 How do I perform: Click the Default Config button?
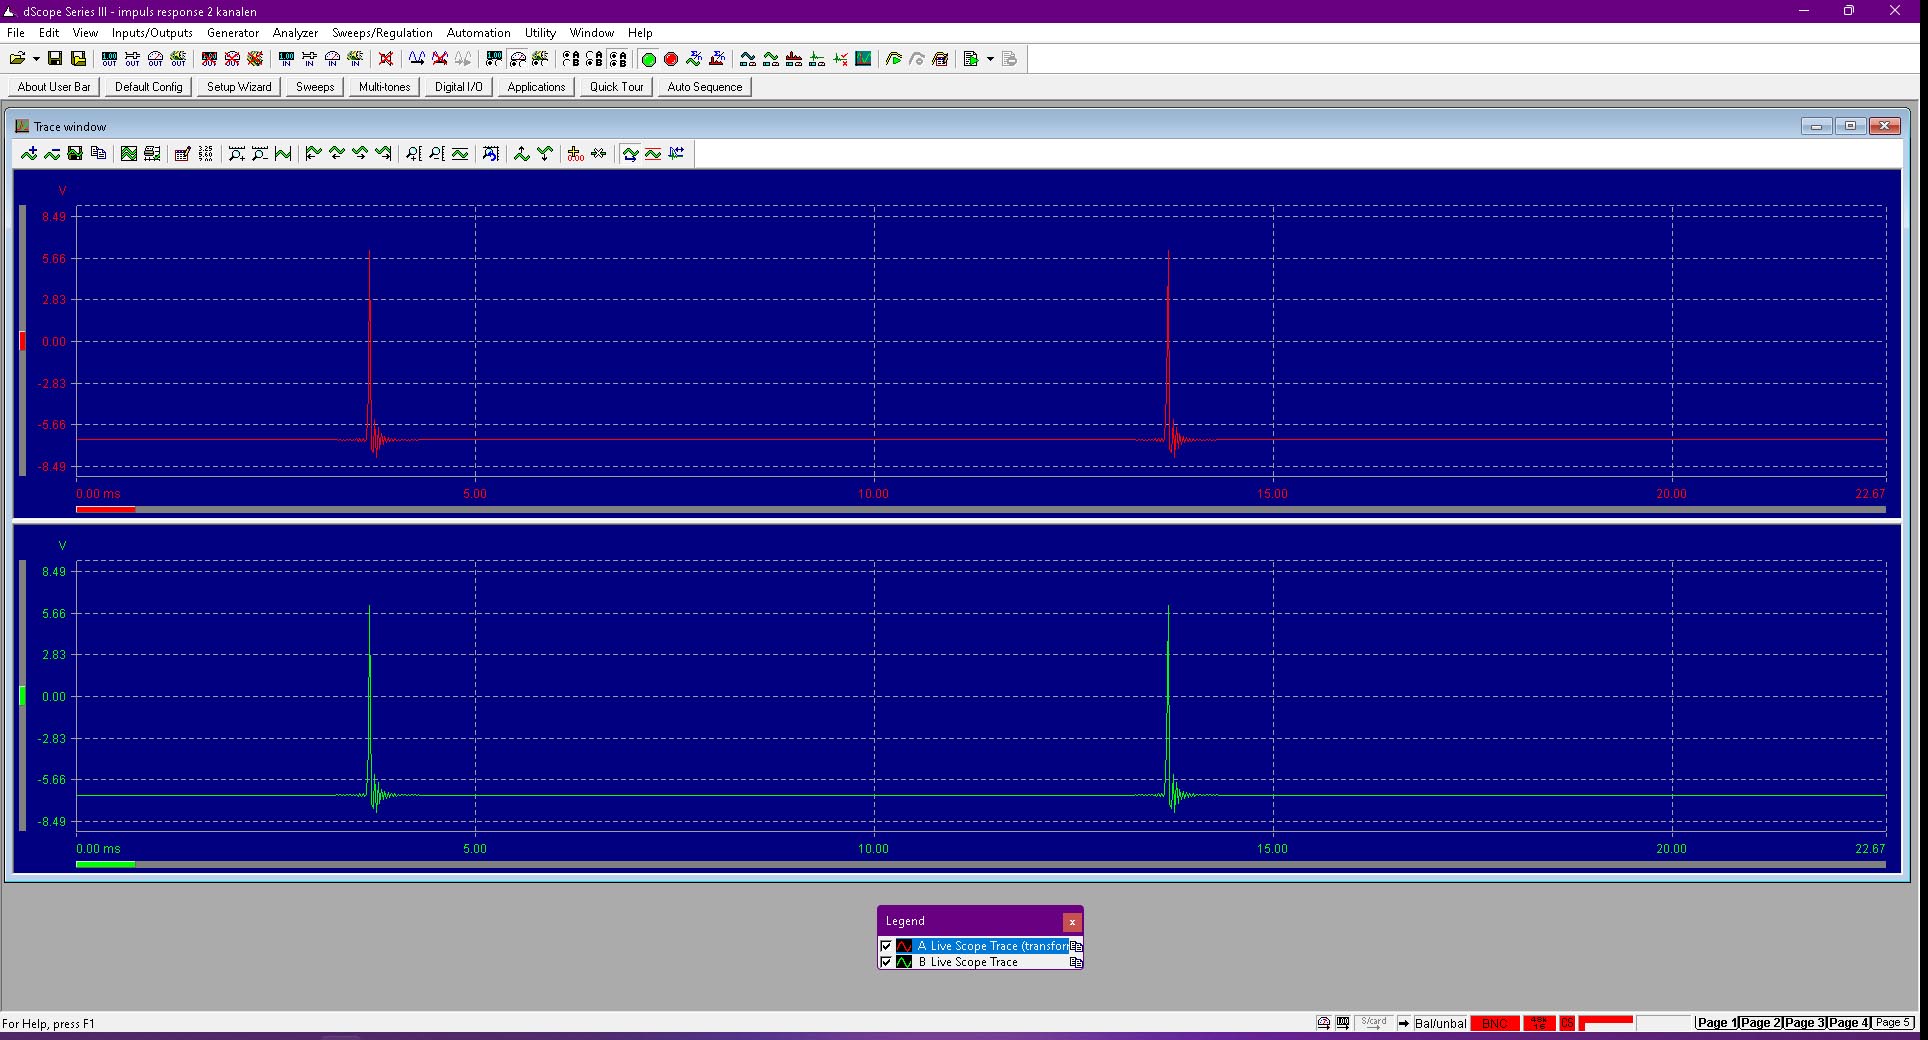coord(149,87)
